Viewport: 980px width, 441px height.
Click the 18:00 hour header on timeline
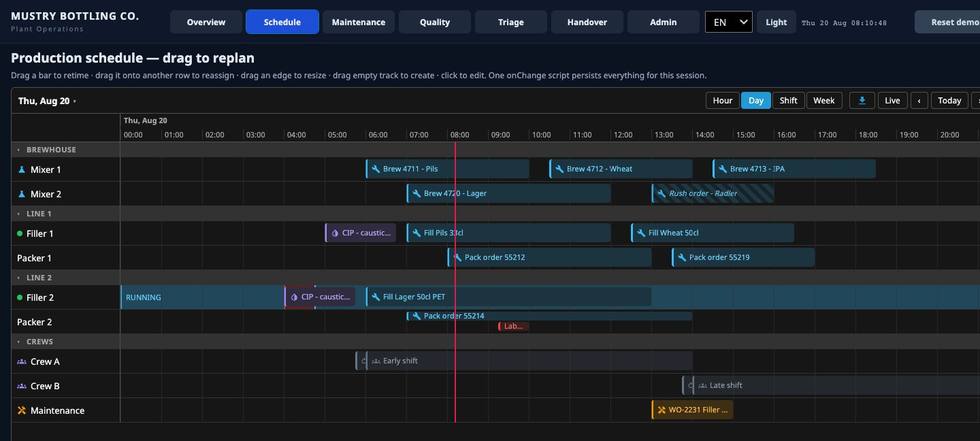(868, 135)
